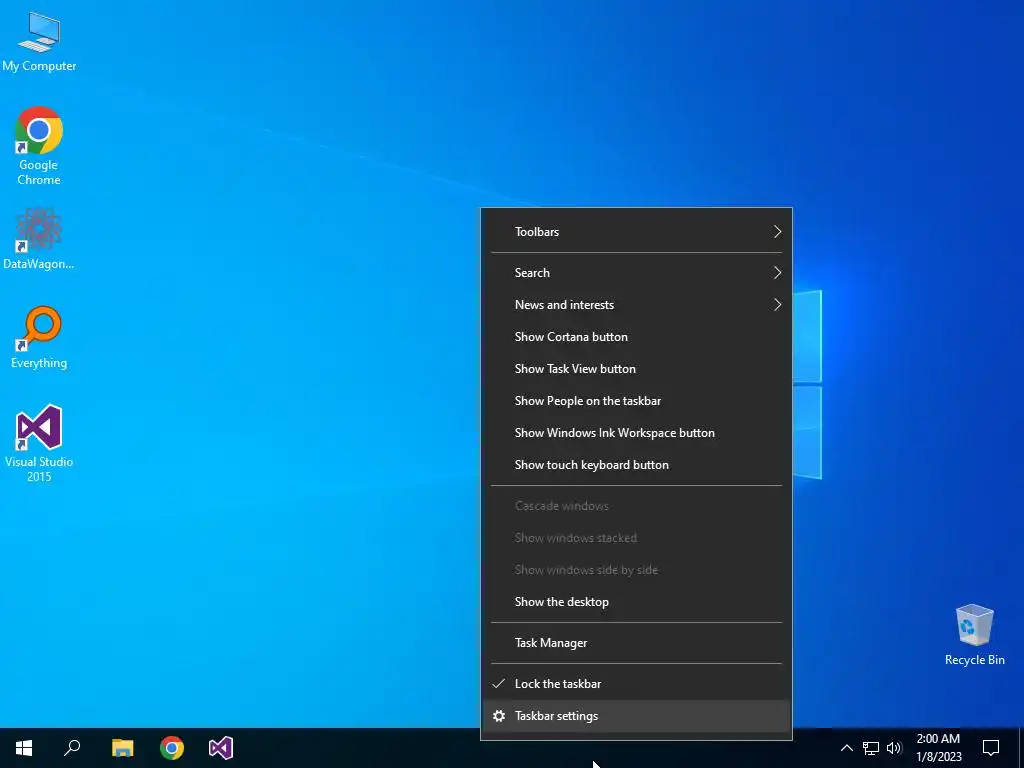The image size is (1024, 768).
Task: Select the Visual Studio 2015 desktop shortcut
Action: [x=39, y=443]
